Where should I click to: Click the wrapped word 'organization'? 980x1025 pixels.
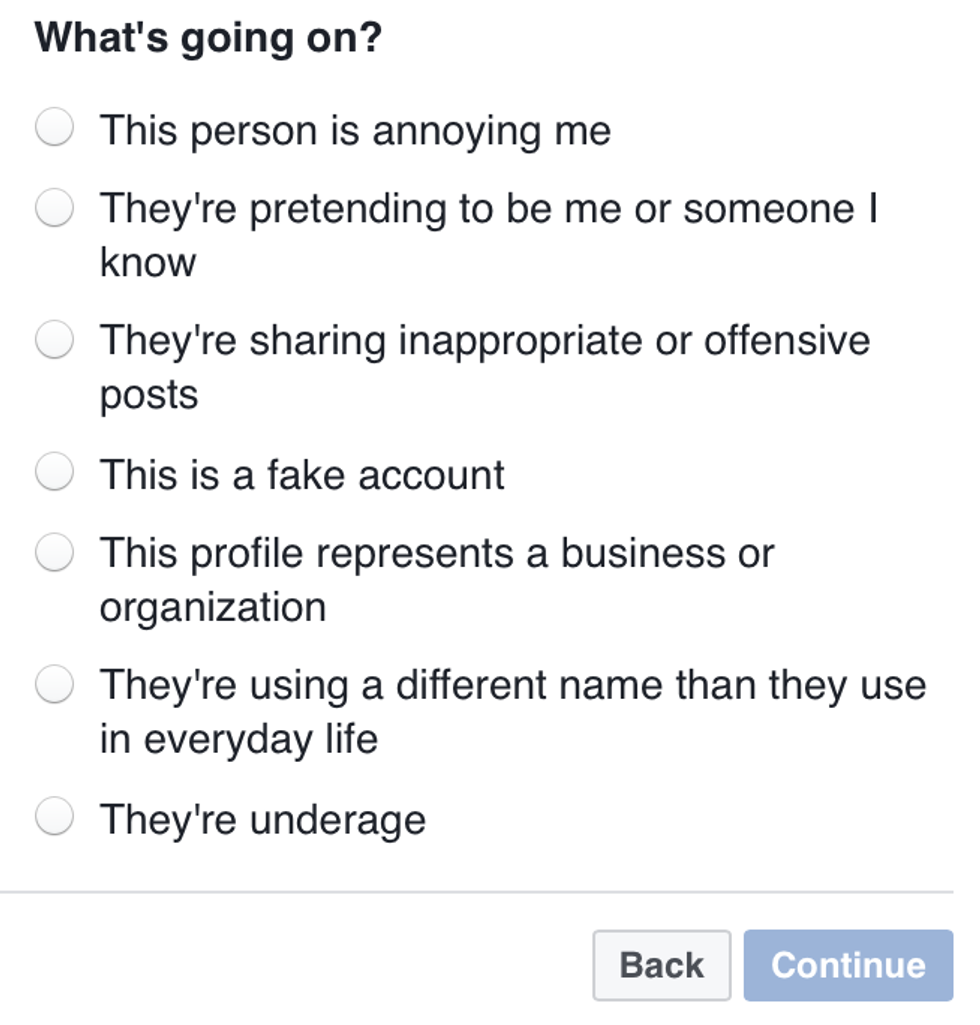[213, 608]
